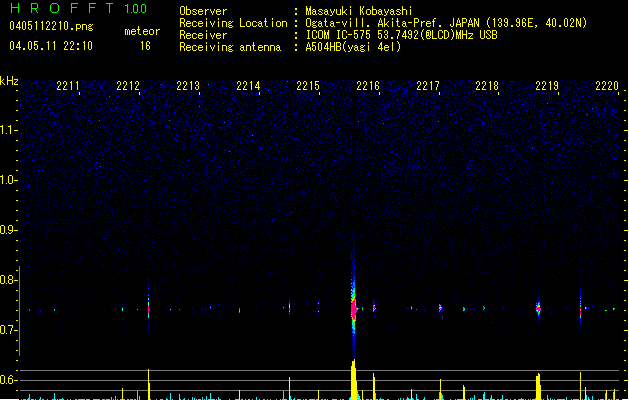Click the 2214 time marker
Image resolution: width=629 pixels, height=400 pixels.
point(248,86)
